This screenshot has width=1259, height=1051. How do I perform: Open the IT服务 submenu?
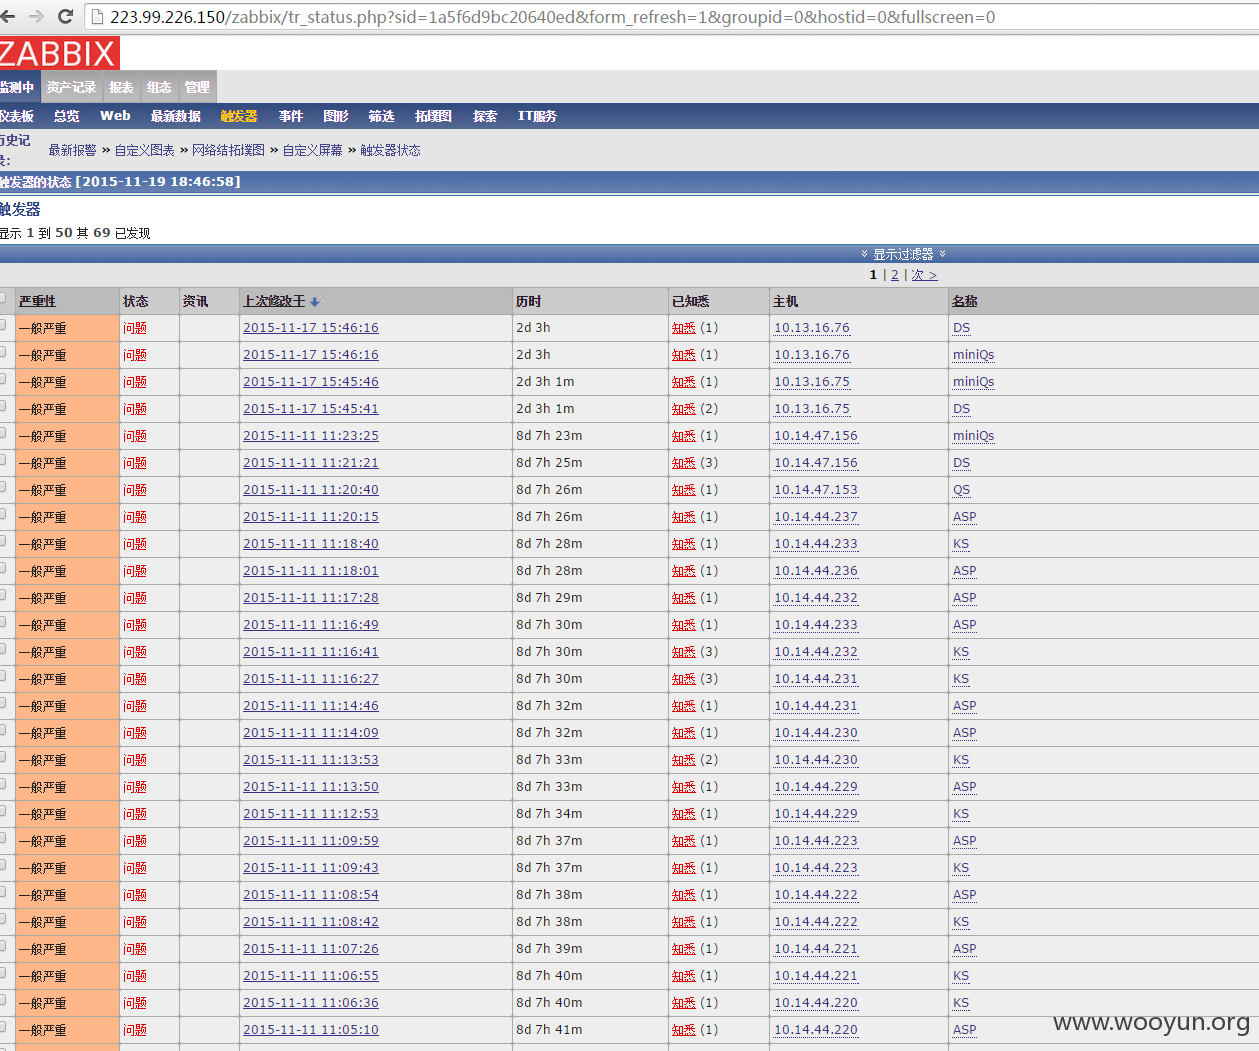(537, 116)
